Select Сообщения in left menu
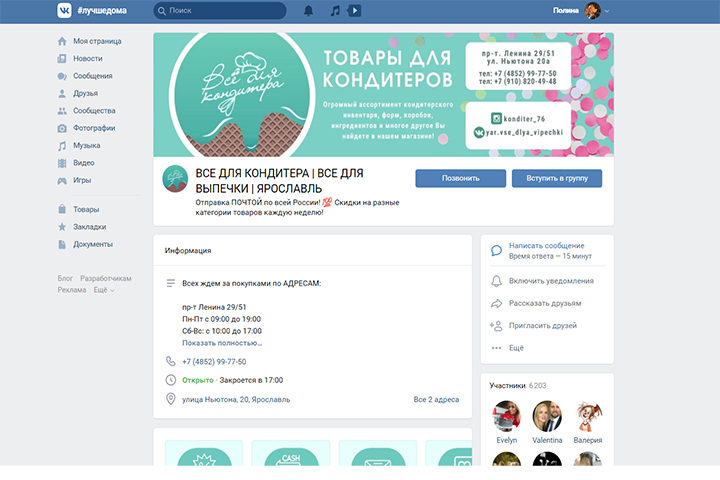 tap(93, 76)
